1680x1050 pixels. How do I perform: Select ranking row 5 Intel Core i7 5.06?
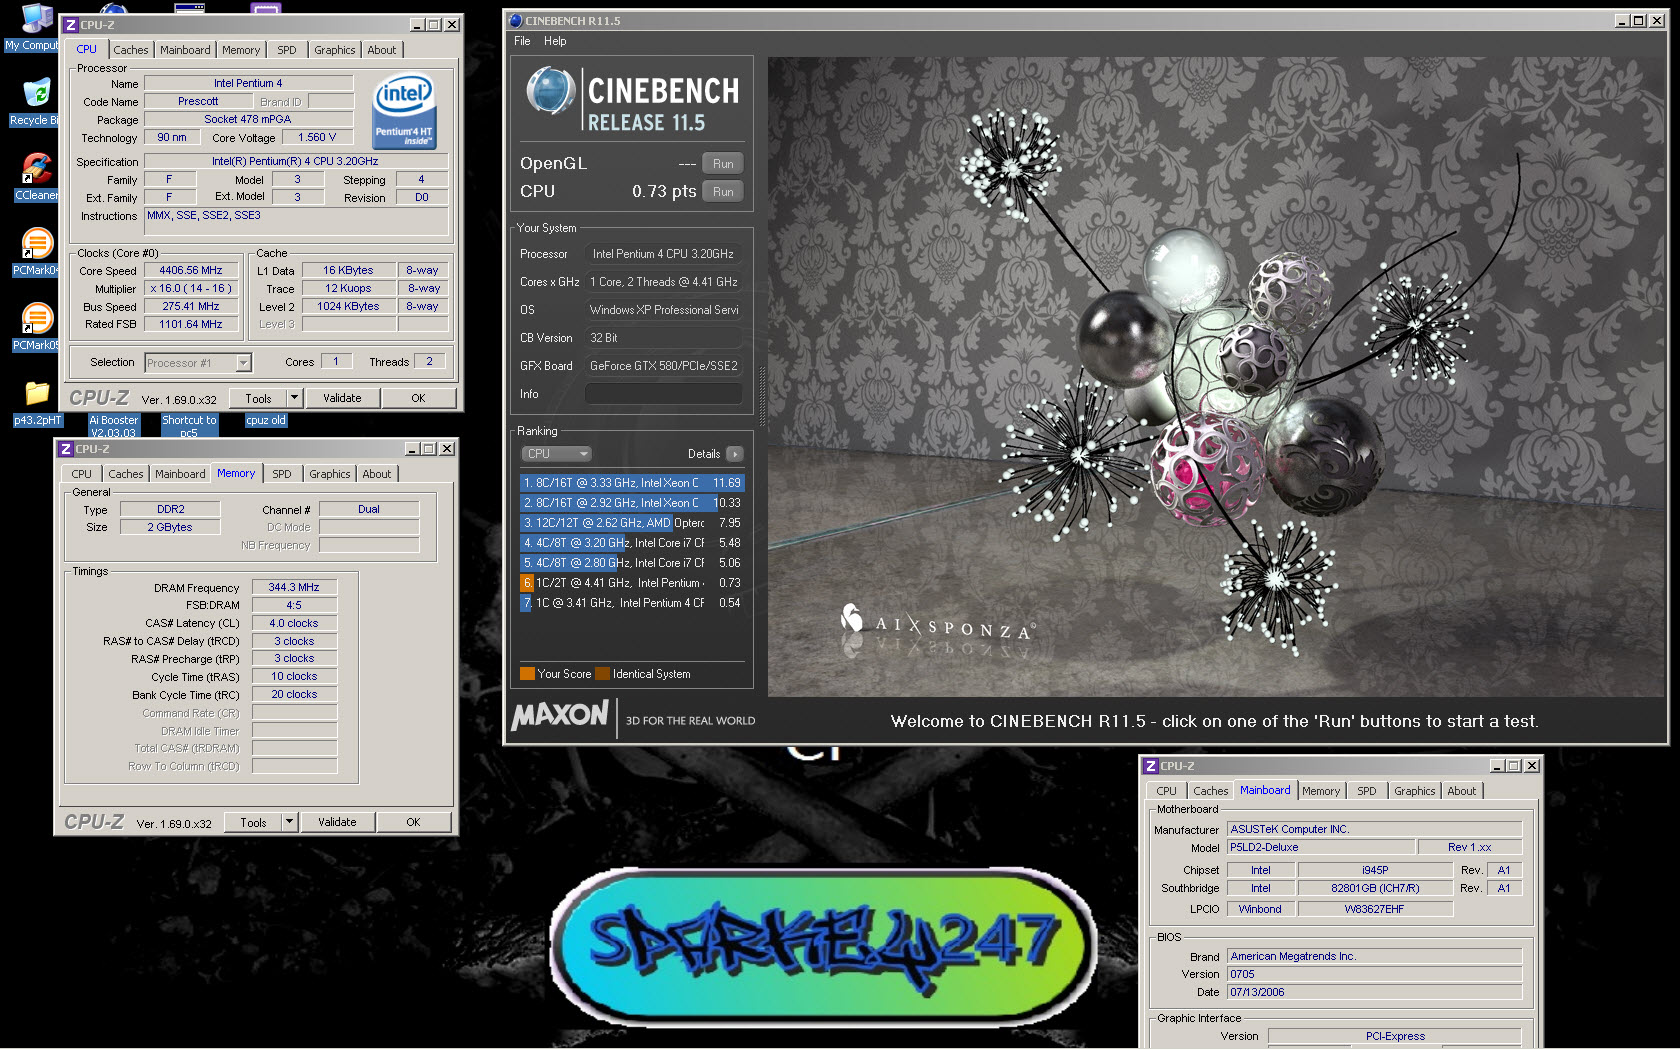[x=632, y=563]
